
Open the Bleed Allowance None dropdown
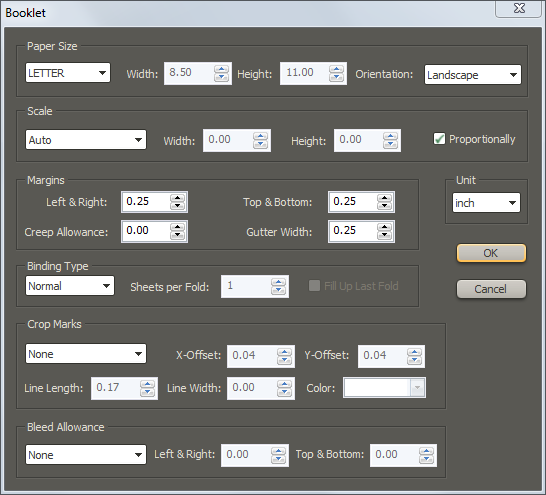[86, 454]
